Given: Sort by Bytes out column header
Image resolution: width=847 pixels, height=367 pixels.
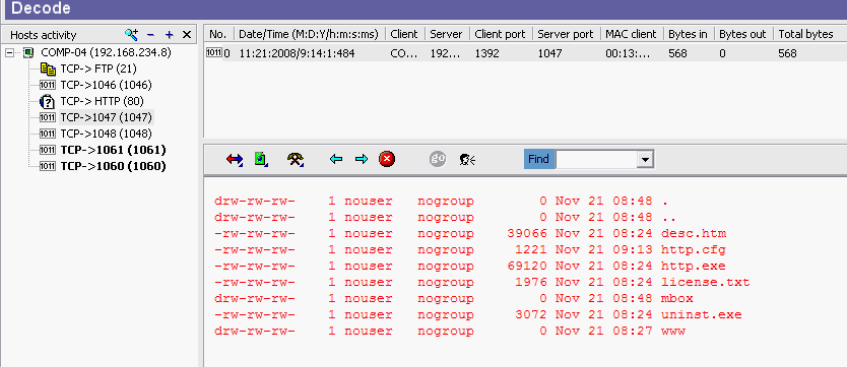Looking at the screenshot, I should coord(743,34).
